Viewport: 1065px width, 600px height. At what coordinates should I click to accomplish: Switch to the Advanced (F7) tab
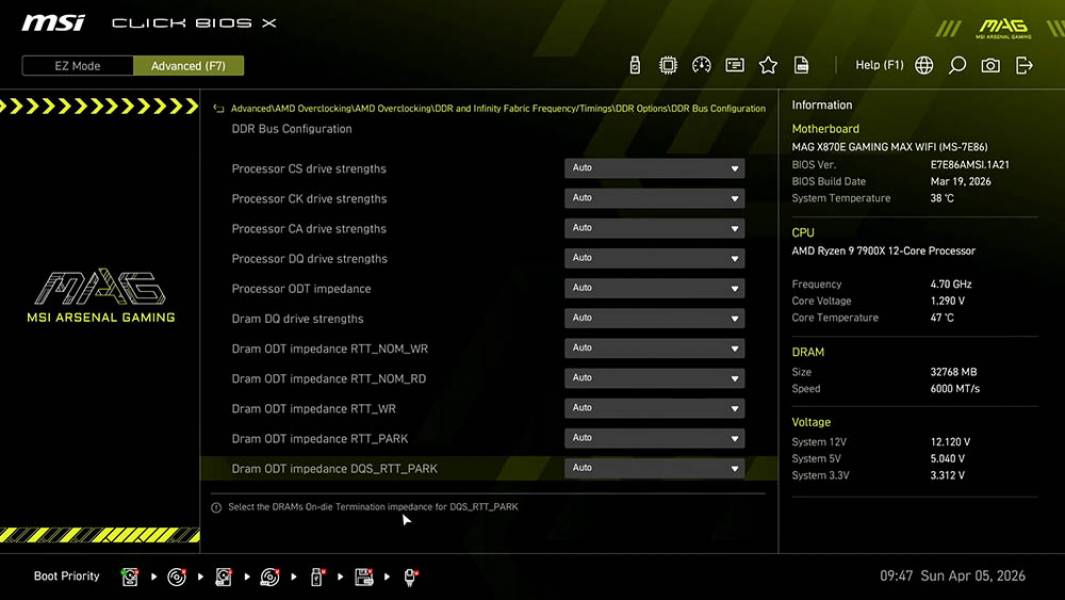pyautogui.click(x=189, y=65)
